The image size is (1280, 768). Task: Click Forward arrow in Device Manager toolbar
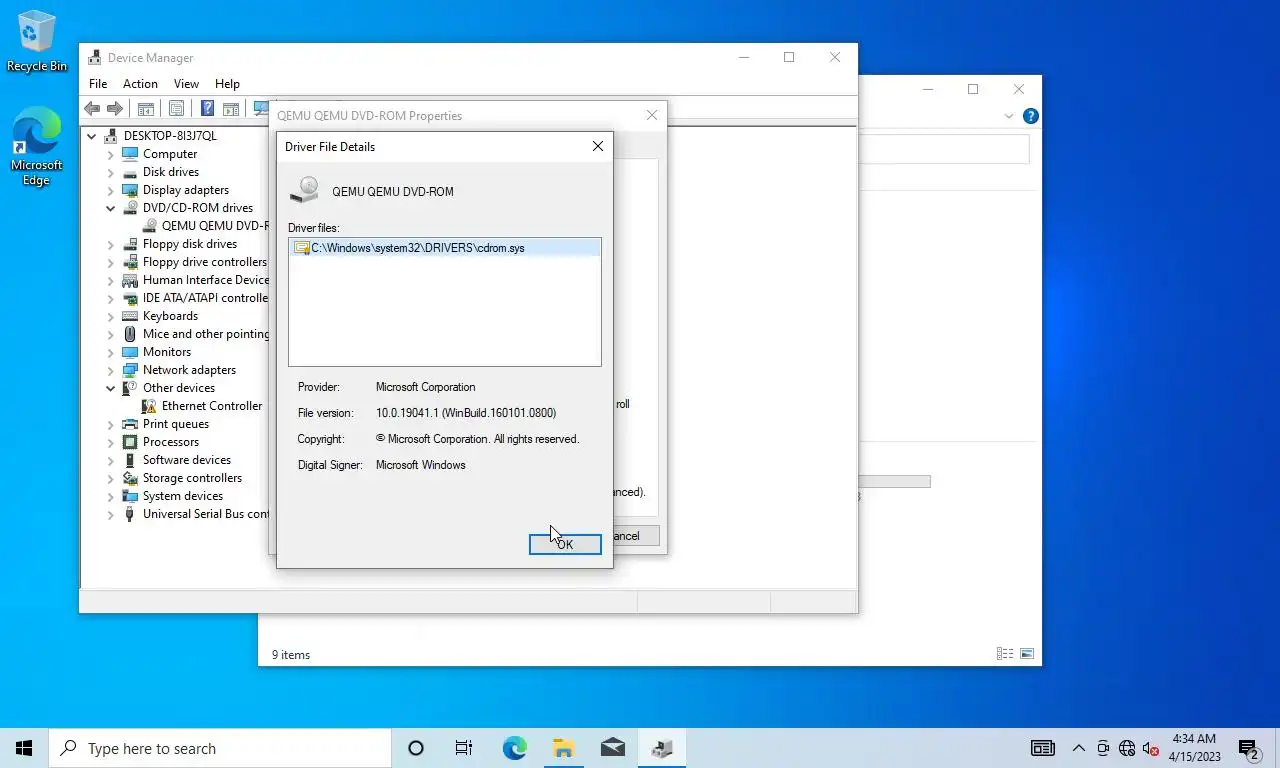(115, 108)
